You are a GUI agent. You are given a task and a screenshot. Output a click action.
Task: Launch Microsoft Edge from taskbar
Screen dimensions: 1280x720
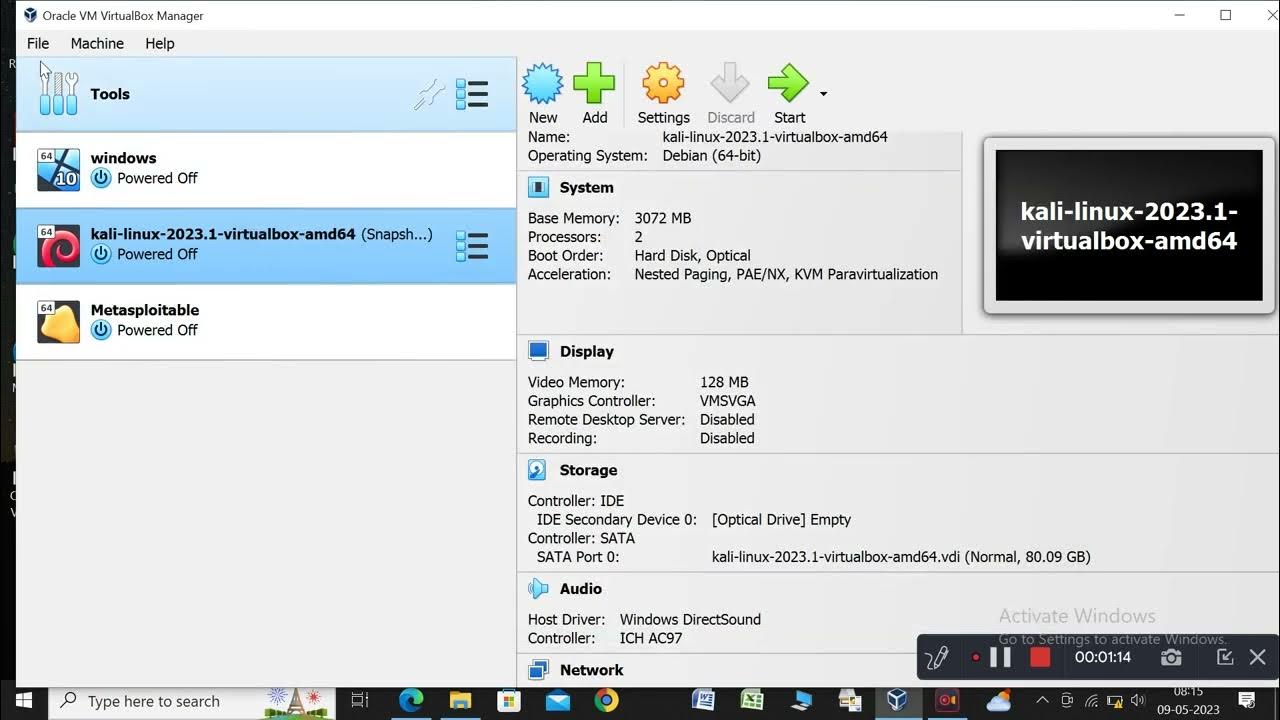[x=411, y=701]
